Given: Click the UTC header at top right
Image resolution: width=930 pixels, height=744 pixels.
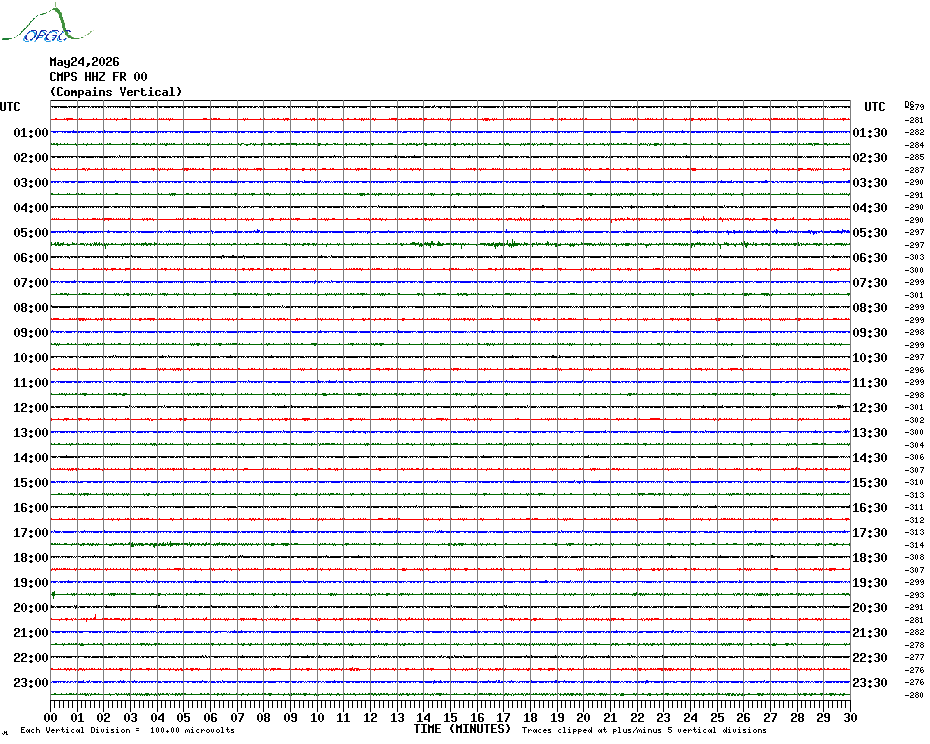Looking at the screenshot, I should pyautogui.click(x=874, y=107).
